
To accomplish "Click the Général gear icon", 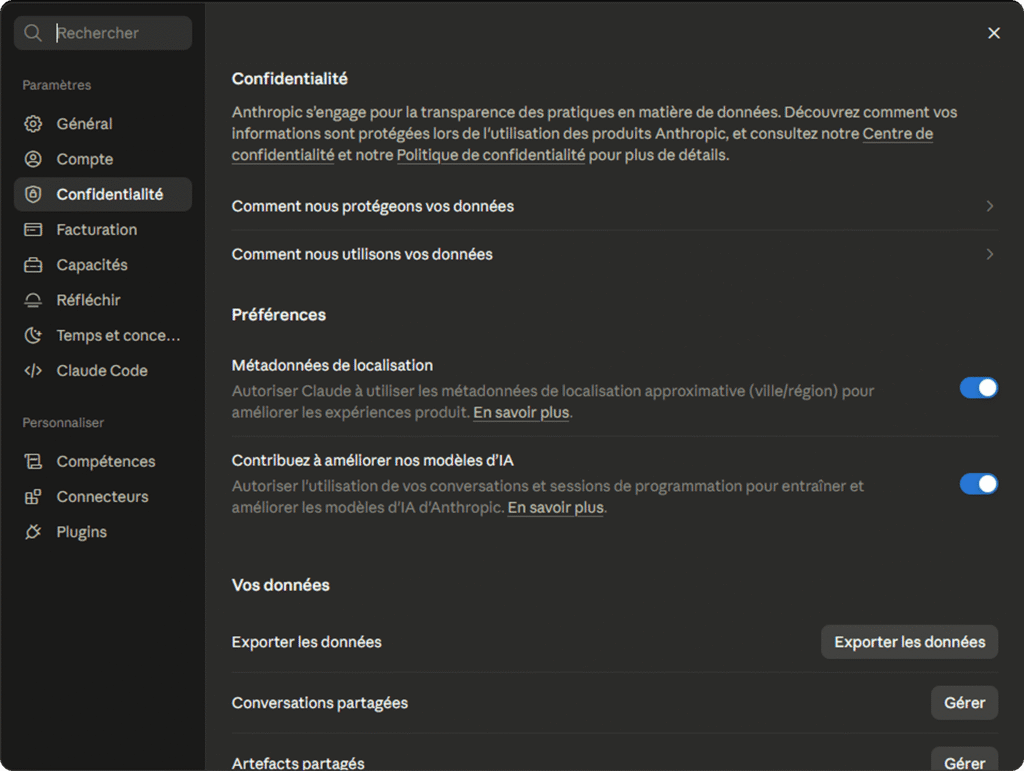I will (33, 123).
